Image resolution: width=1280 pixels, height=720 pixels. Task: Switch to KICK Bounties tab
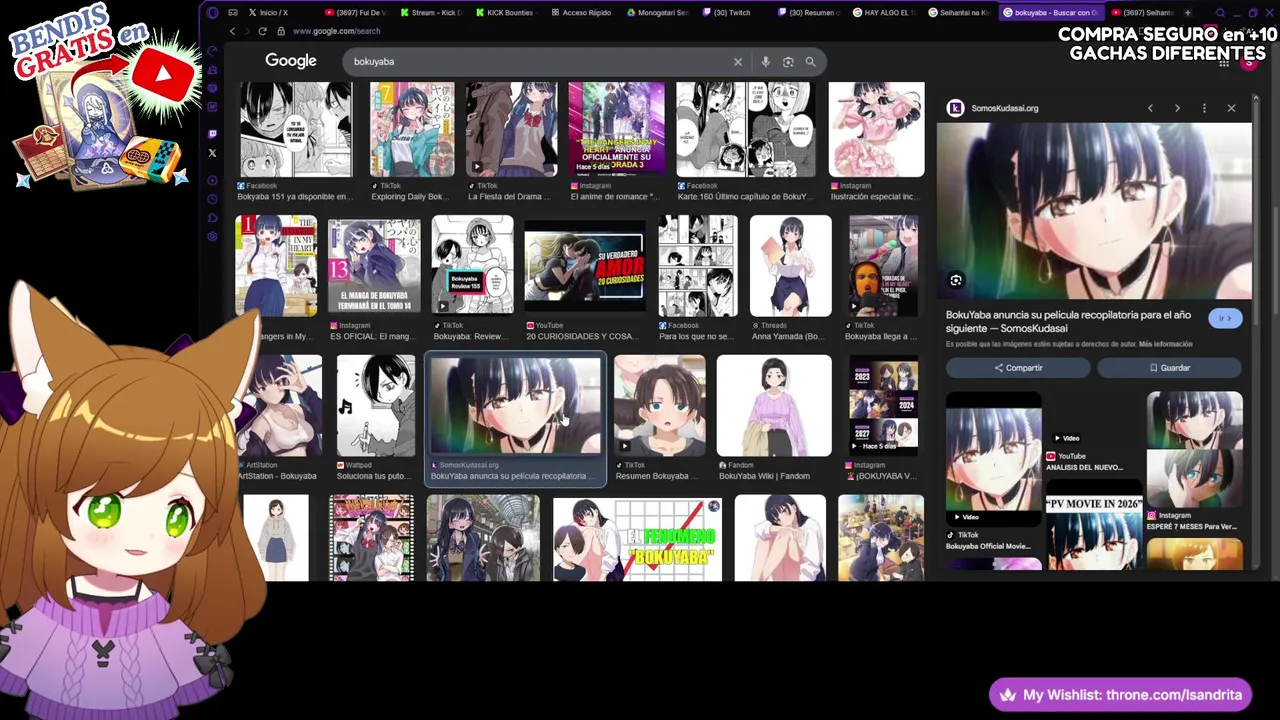click(x=508, y=13)
